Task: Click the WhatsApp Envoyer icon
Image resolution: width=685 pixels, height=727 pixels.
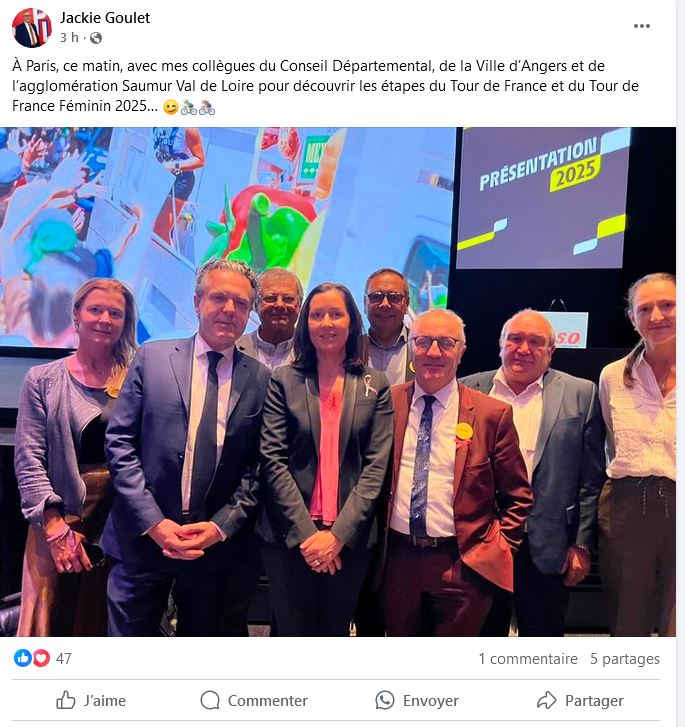Action: [x=385, y=700]
